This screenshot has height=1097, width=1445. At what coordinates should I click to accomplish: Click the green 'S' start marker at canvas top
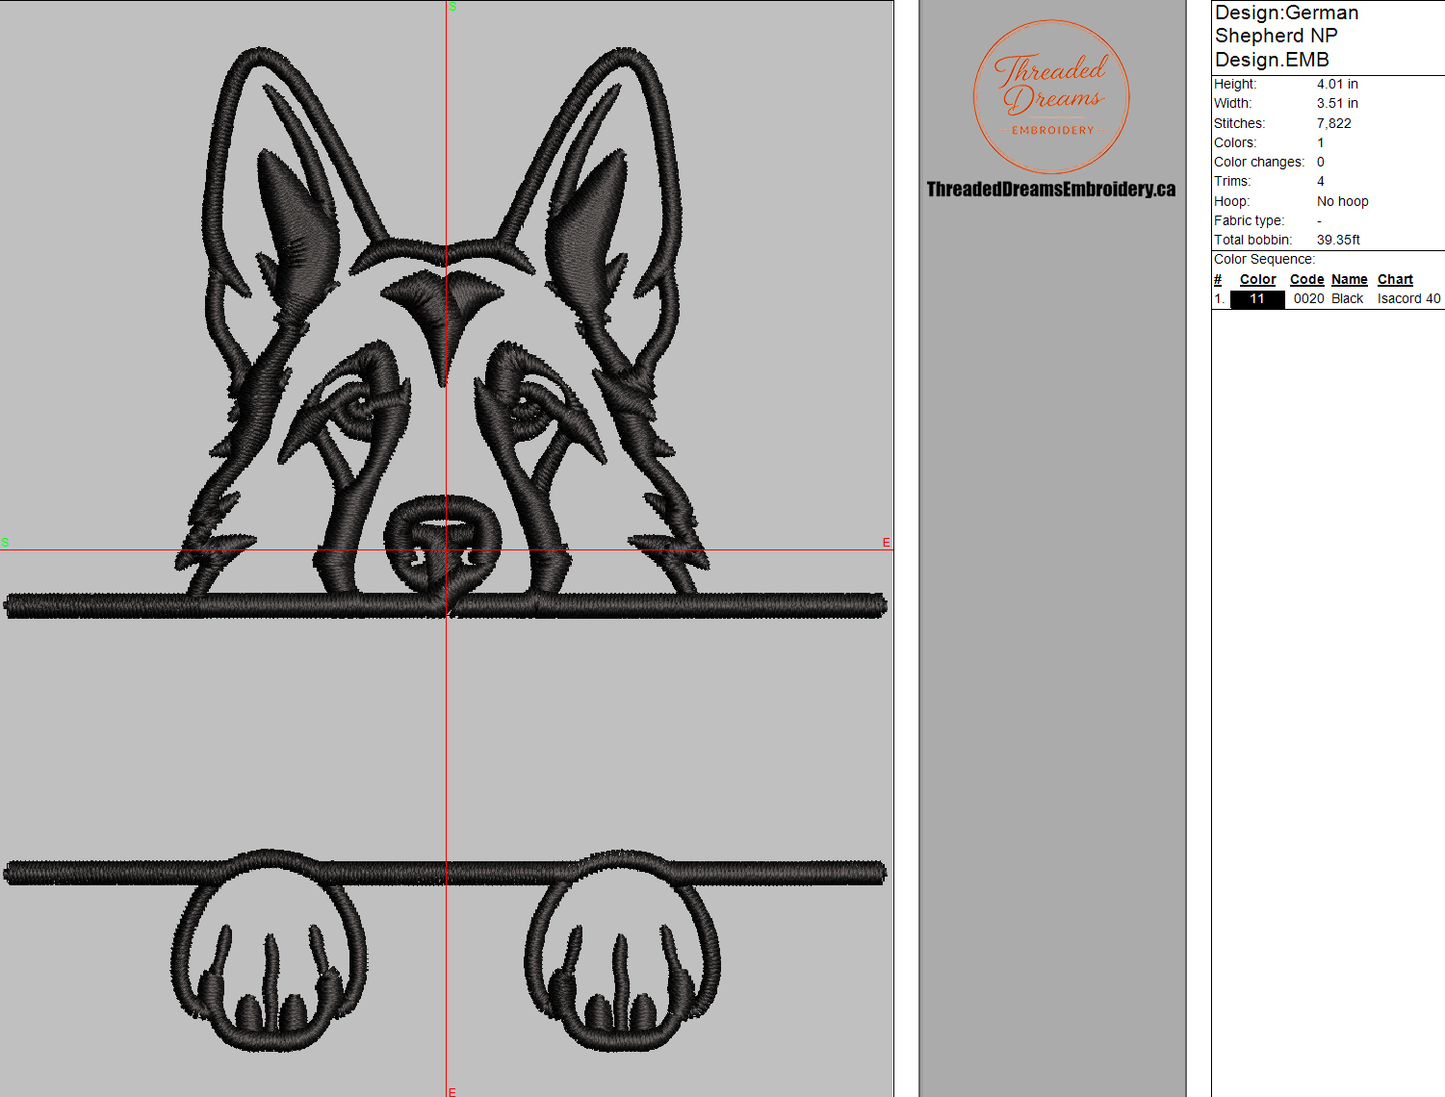(x=452, y=7)
